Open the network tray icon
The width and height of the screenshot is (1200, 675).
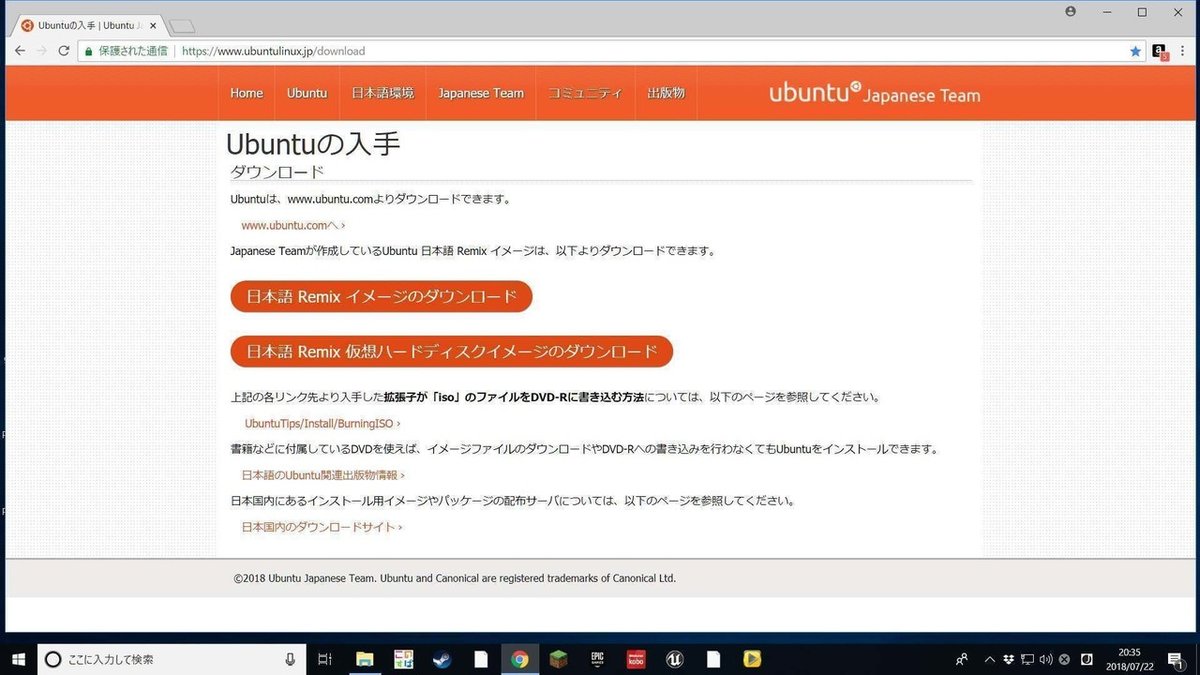(1027, 659)
